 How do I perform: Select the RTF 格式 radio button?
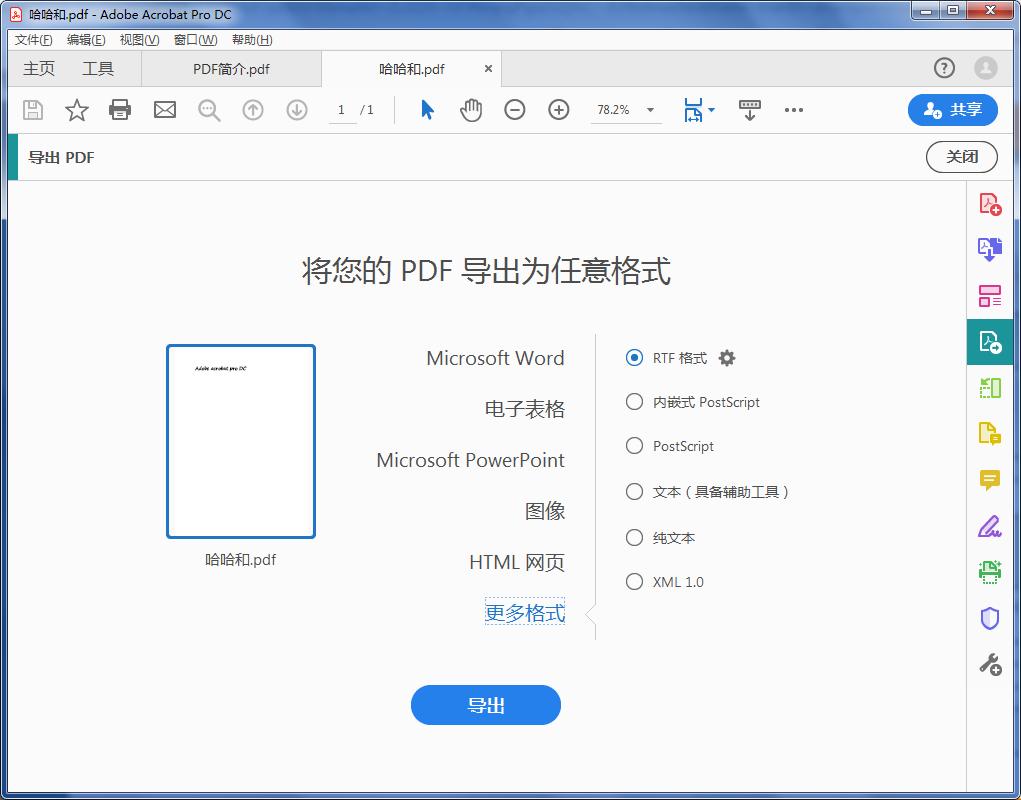[633, 357]
